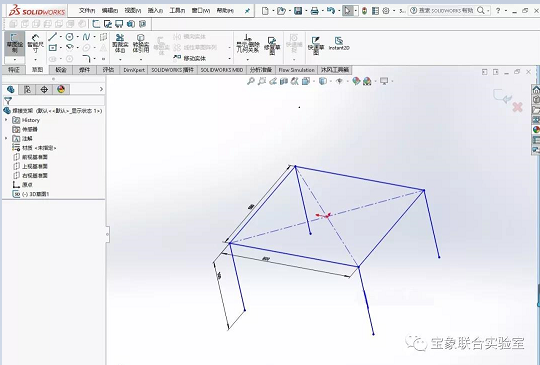Toggle the Instant2D button
This screenshot has width=540, height=365.
339,44
